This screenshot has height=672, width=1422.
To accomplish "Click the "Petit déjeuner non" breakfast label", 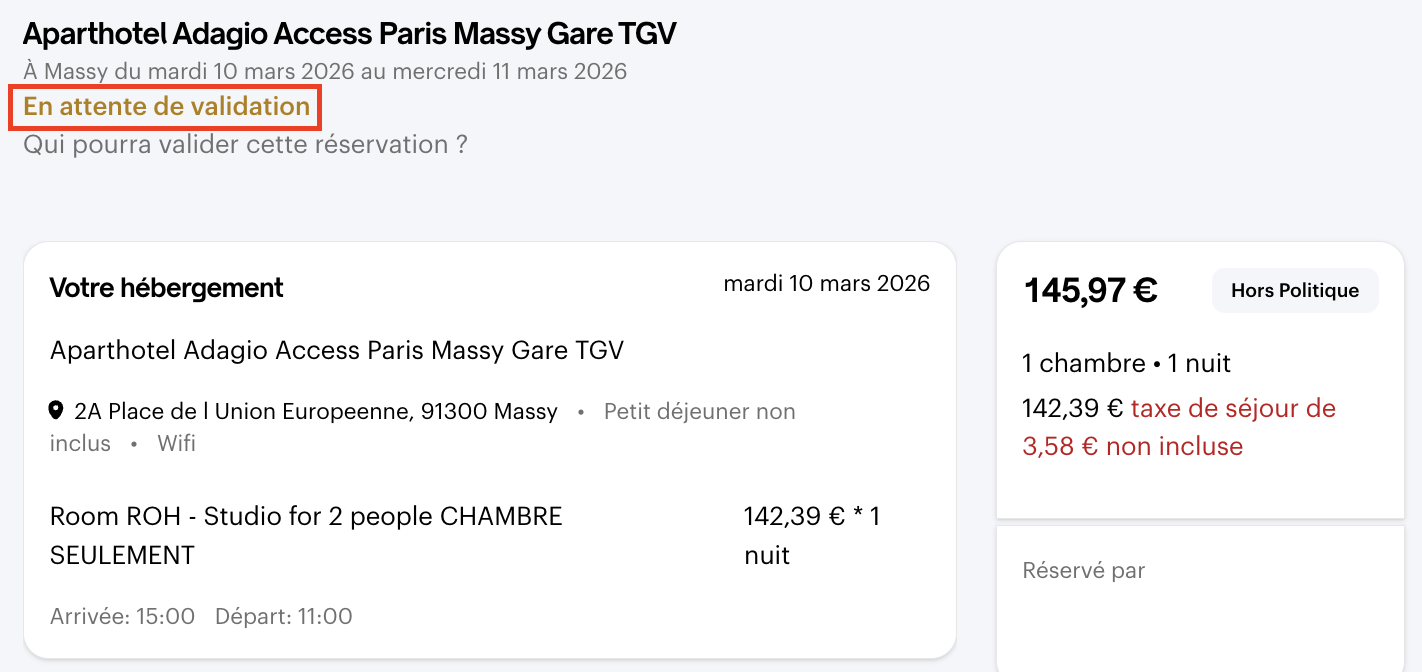I will [x=699, y=411].
